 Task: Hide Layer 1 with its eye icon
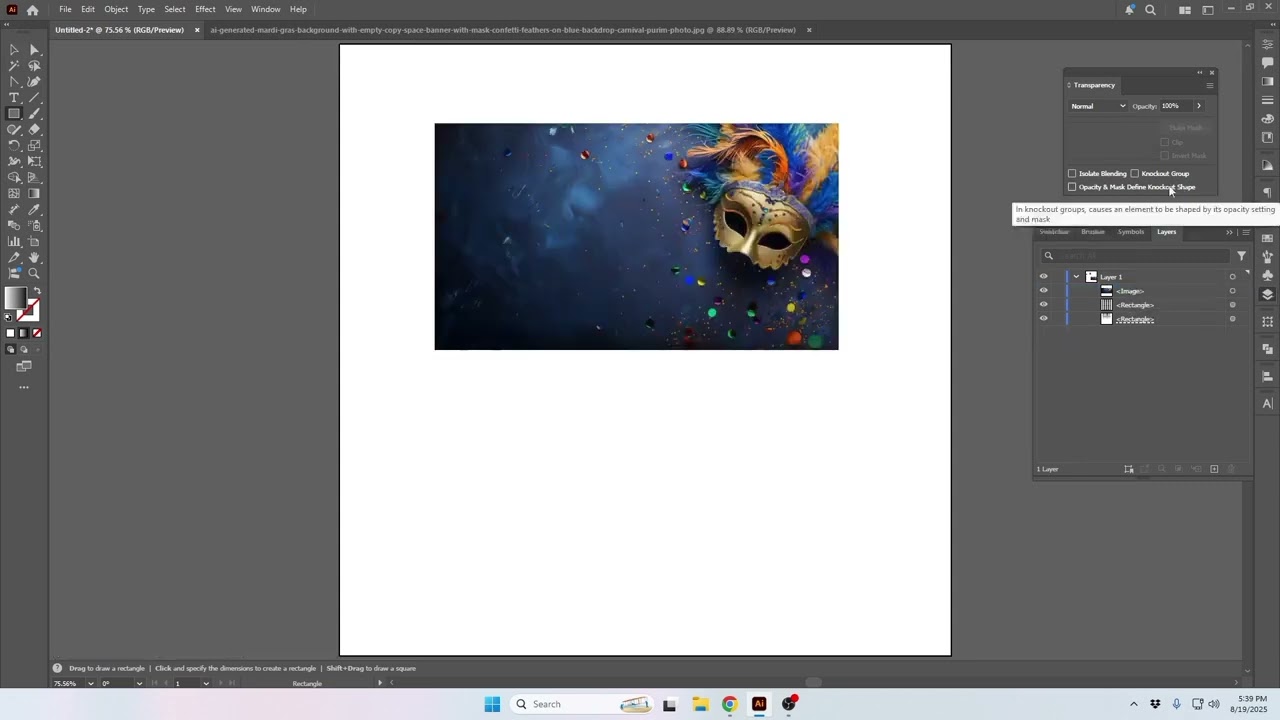[1044, 277]
